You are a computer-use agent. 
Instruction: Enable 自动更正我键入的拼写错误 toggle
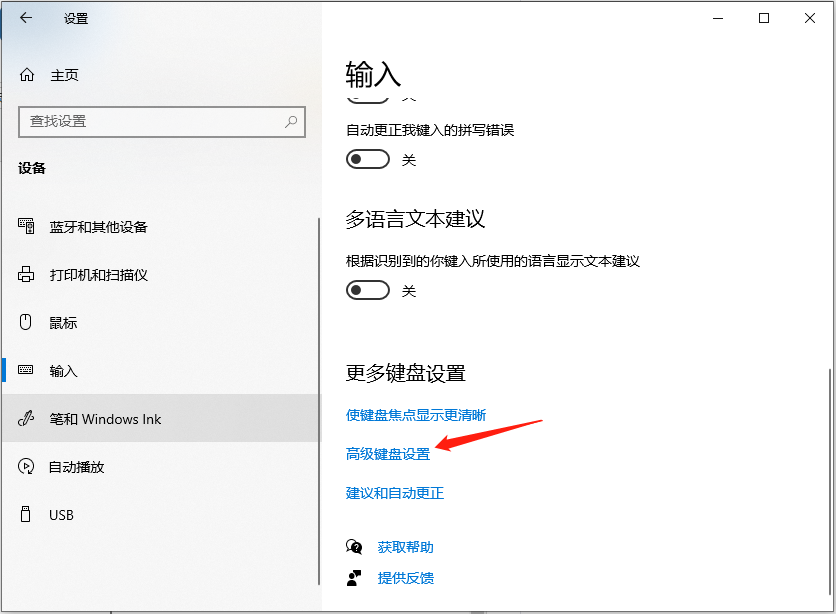click(x=367, y=159)
